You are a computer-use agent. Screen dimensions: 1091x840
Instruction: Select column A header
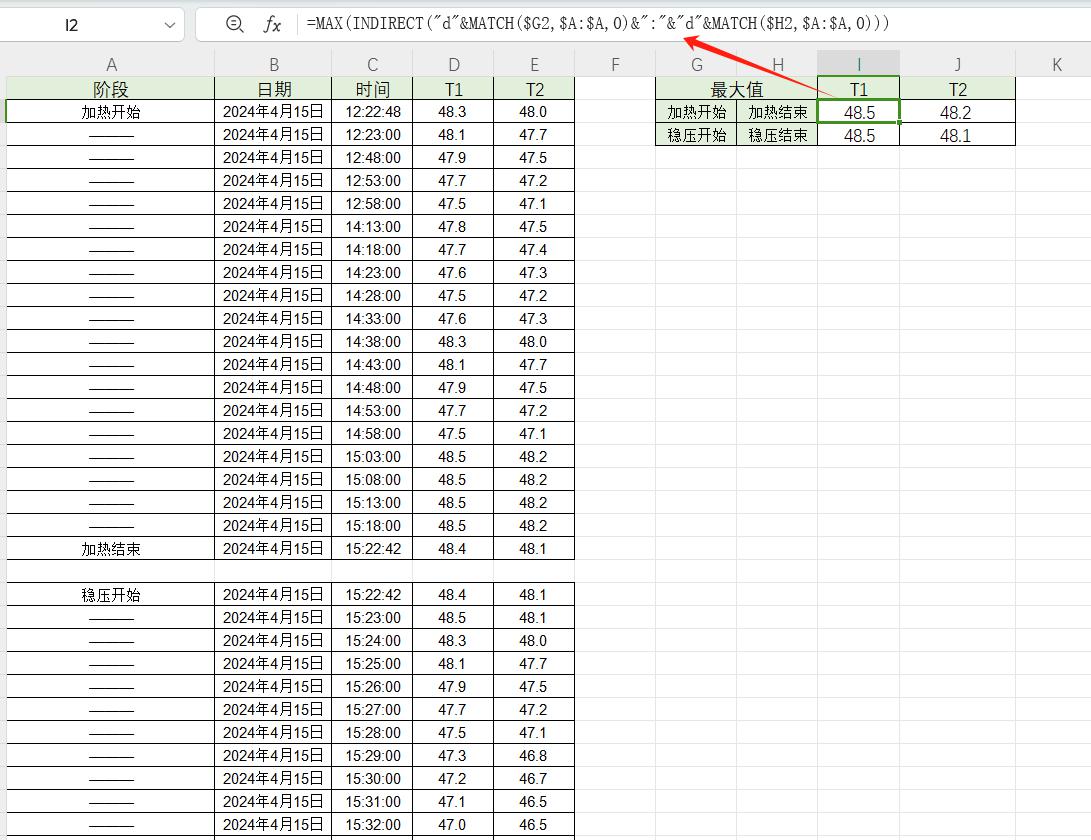click(111, 65)
